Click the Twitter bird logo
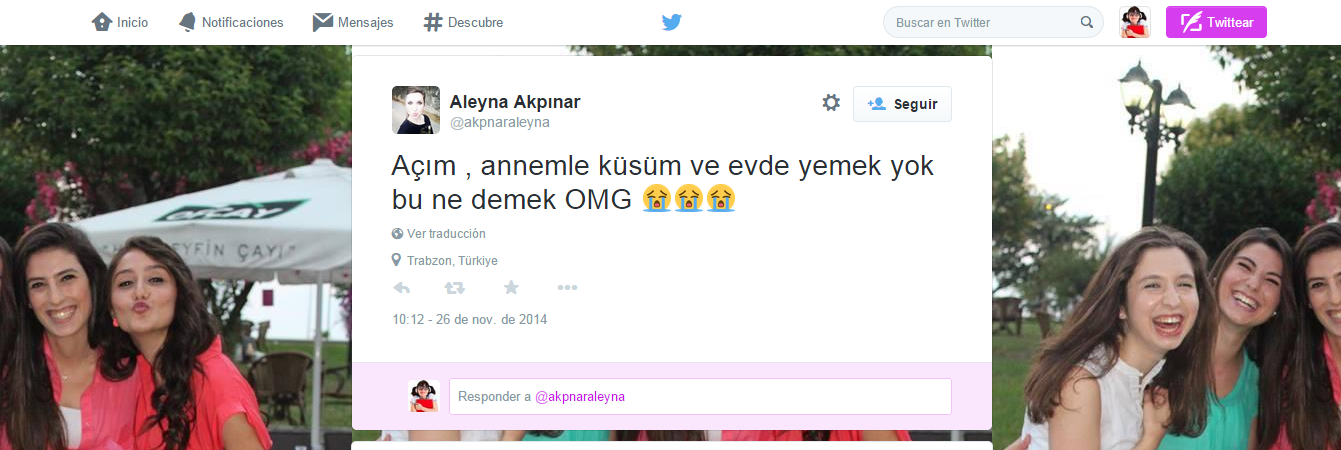Viewport: 1341px width, 450px height. pyautogui.click(x=672, y=22)
